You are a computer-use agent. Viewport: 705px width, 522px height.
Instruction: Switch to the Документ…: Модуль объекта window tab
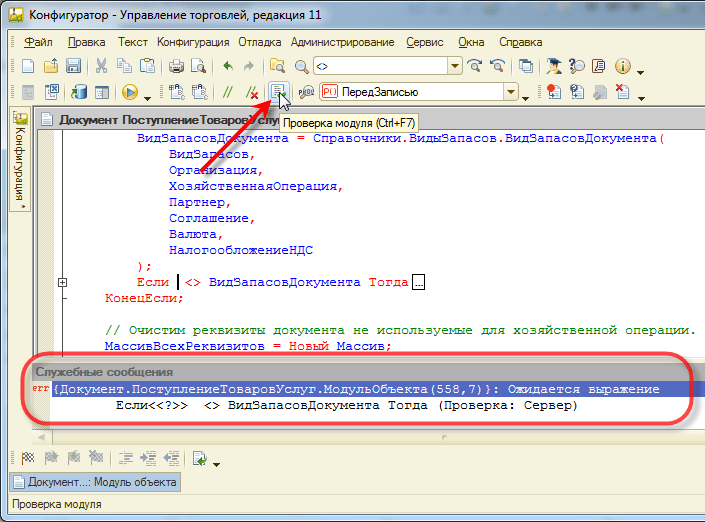(95, 482)
